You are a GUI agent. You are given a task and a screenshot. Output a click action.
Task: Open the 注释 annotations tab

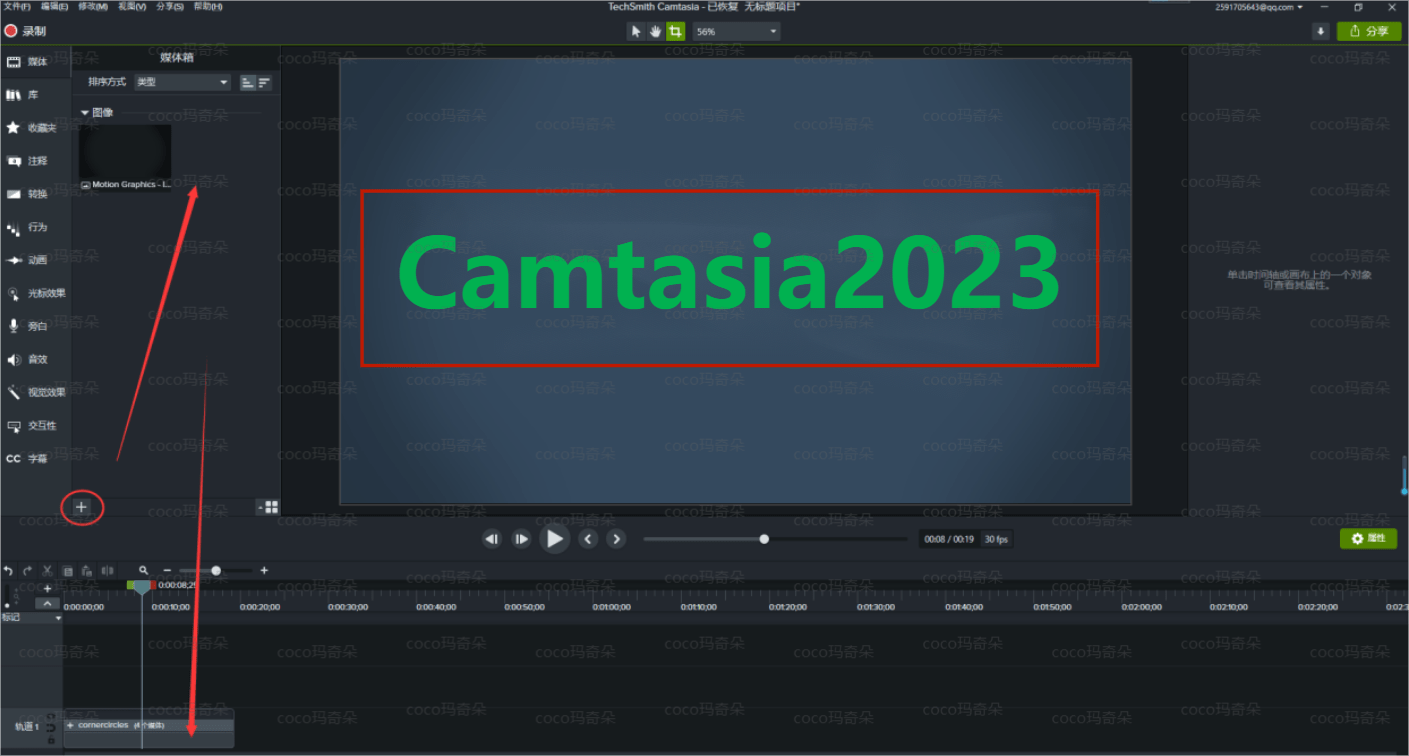click(36, 161)
